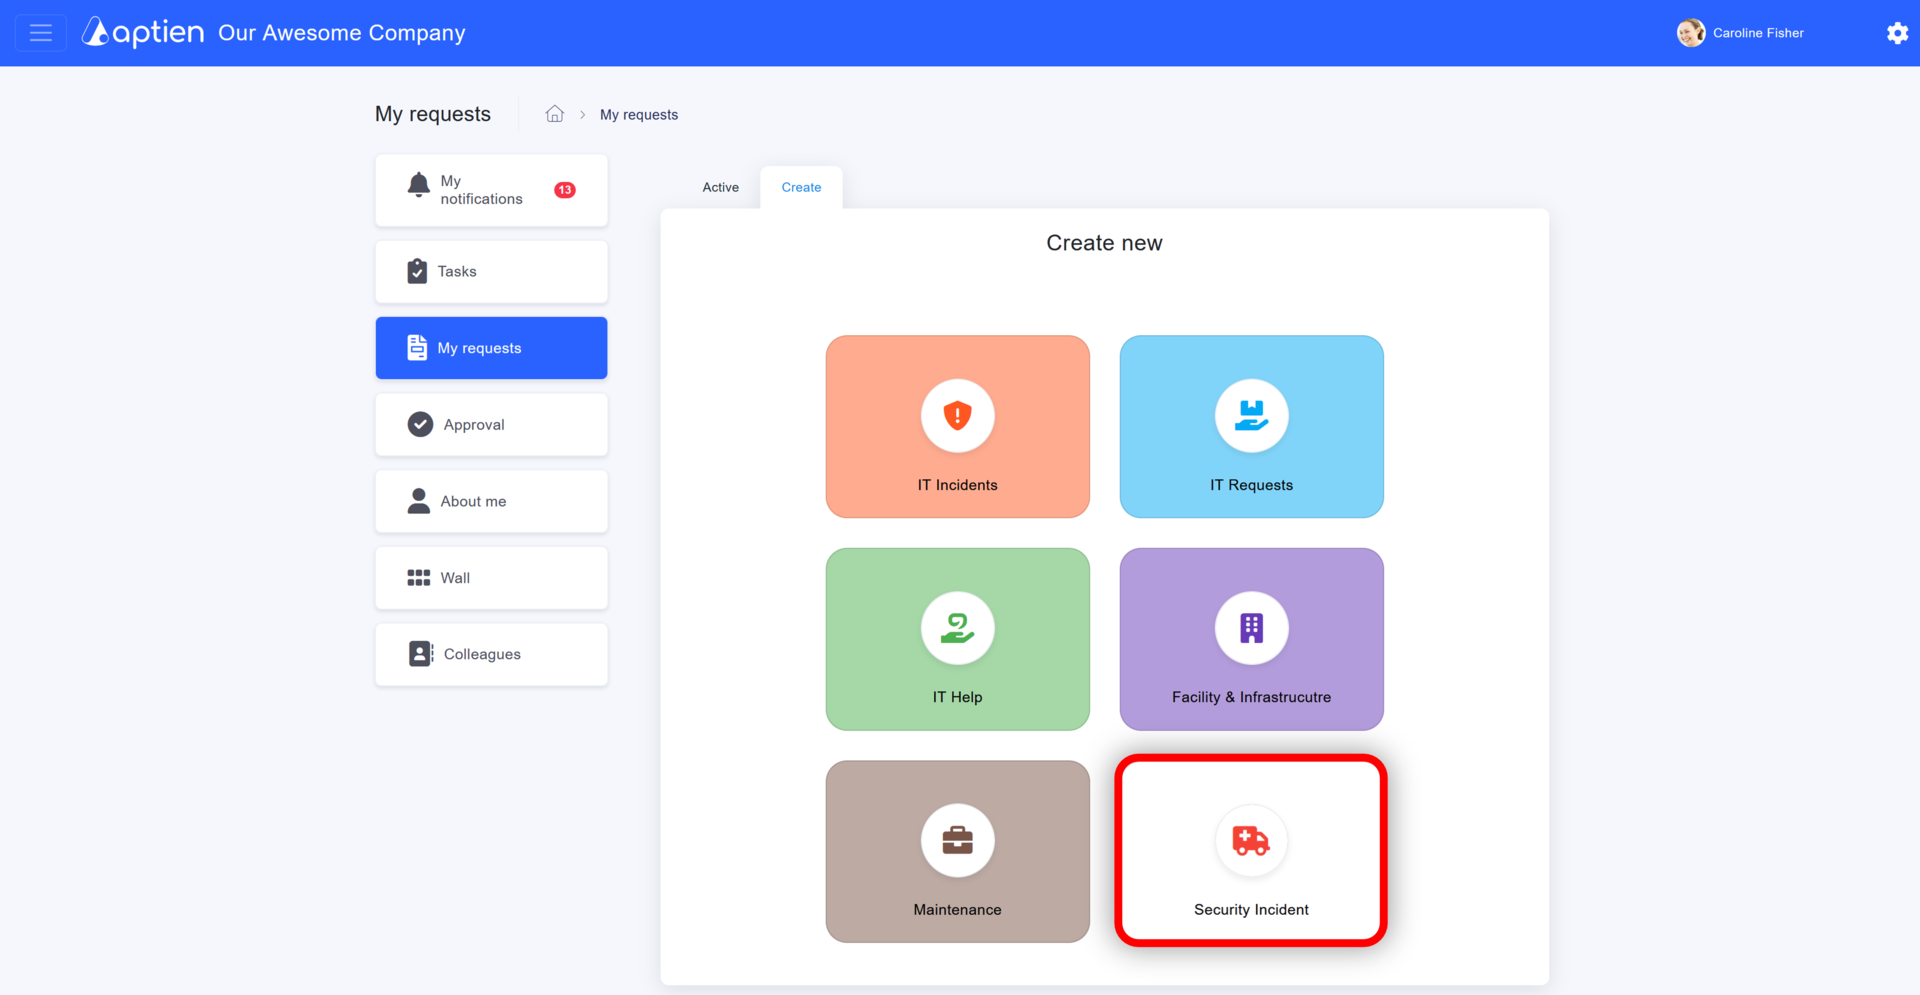Image resolution: width=1920 pixels, height=995 pixels.
Task: Click the notifications count badge 13
Action: 565,190
